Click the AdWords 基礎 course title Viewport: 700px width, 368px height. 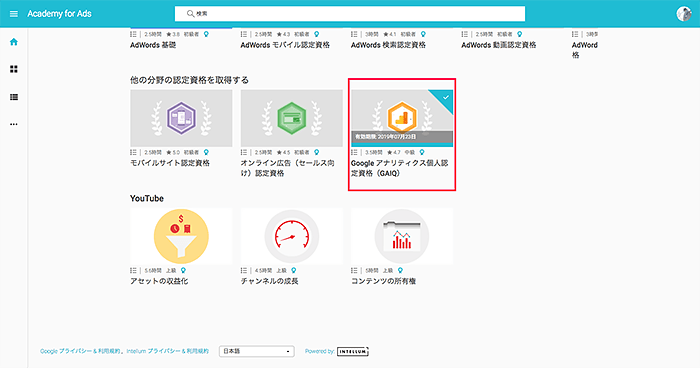pyautogui.click(x=153, y=45)
